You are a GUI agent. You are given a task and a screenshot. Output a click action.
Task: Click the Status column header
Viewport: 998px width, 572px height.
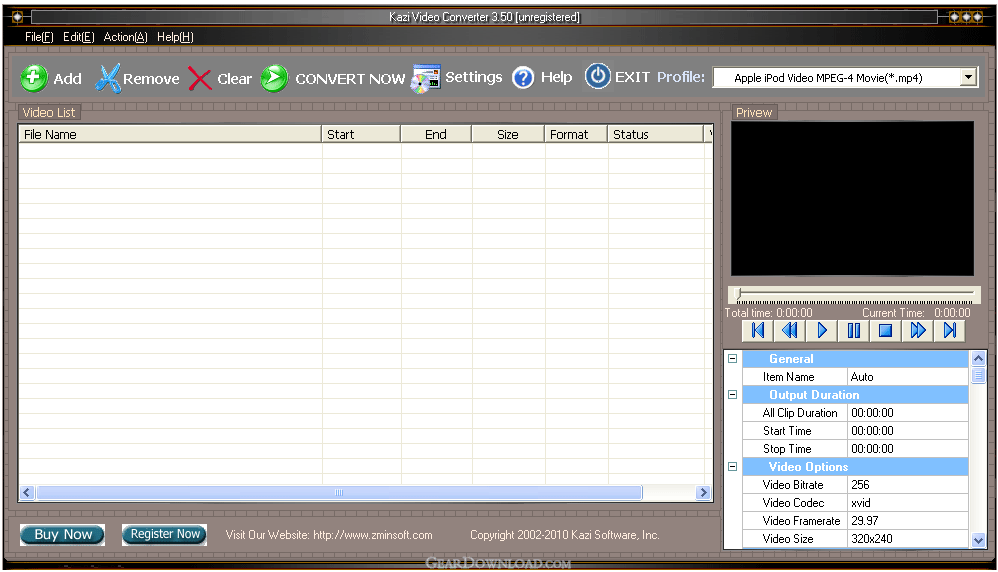655,134
